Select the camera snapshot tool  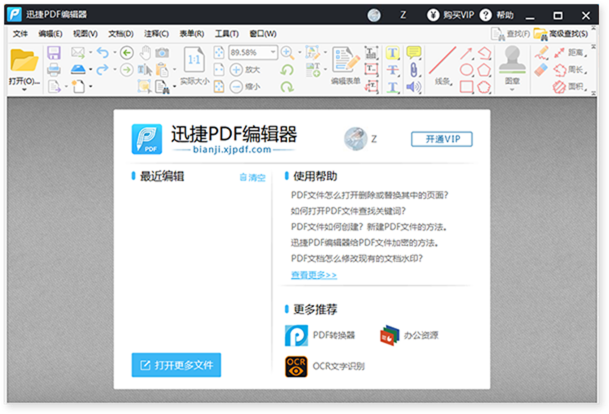[162, 52]
